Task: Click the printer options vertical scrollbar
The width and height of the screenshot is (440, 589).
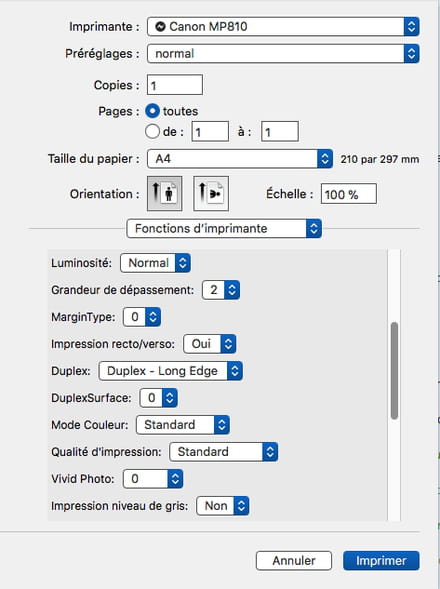Action: point(394,370)
